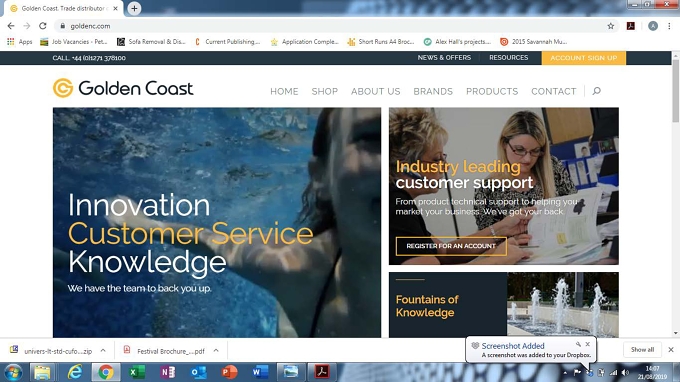This screenshot has height=382, width=680.
Task: Open the Sofa Removal bookmark
Action: (x=151, y=42)
